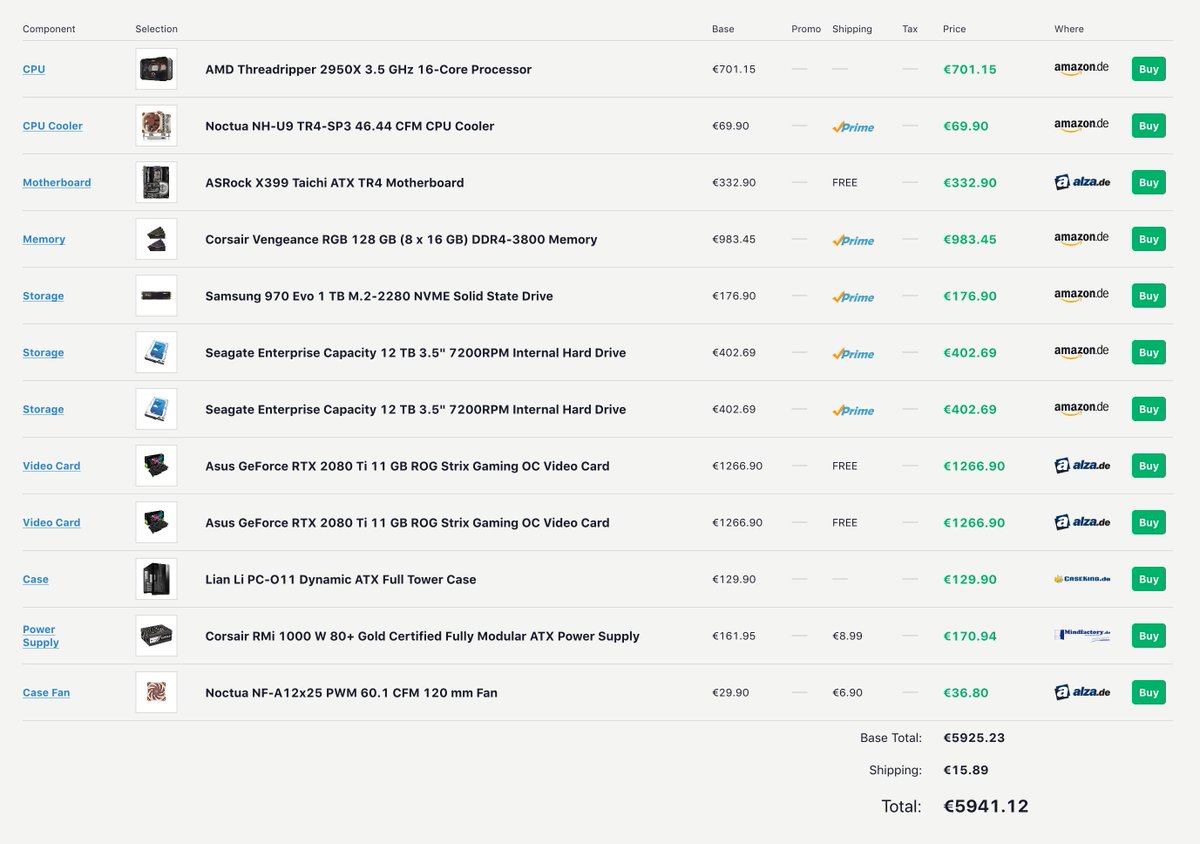Open the Noctua NF-A12x25 fan thumbnail
This screenshot has width=1200, height=844.
(156, 692)
